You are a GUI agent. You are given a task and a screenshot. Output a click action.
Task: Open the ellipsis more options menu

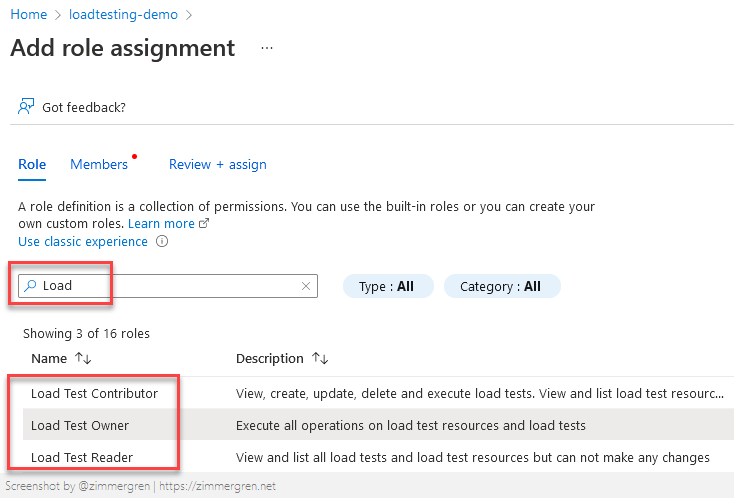pyautogui.click(x=266, y=48)
